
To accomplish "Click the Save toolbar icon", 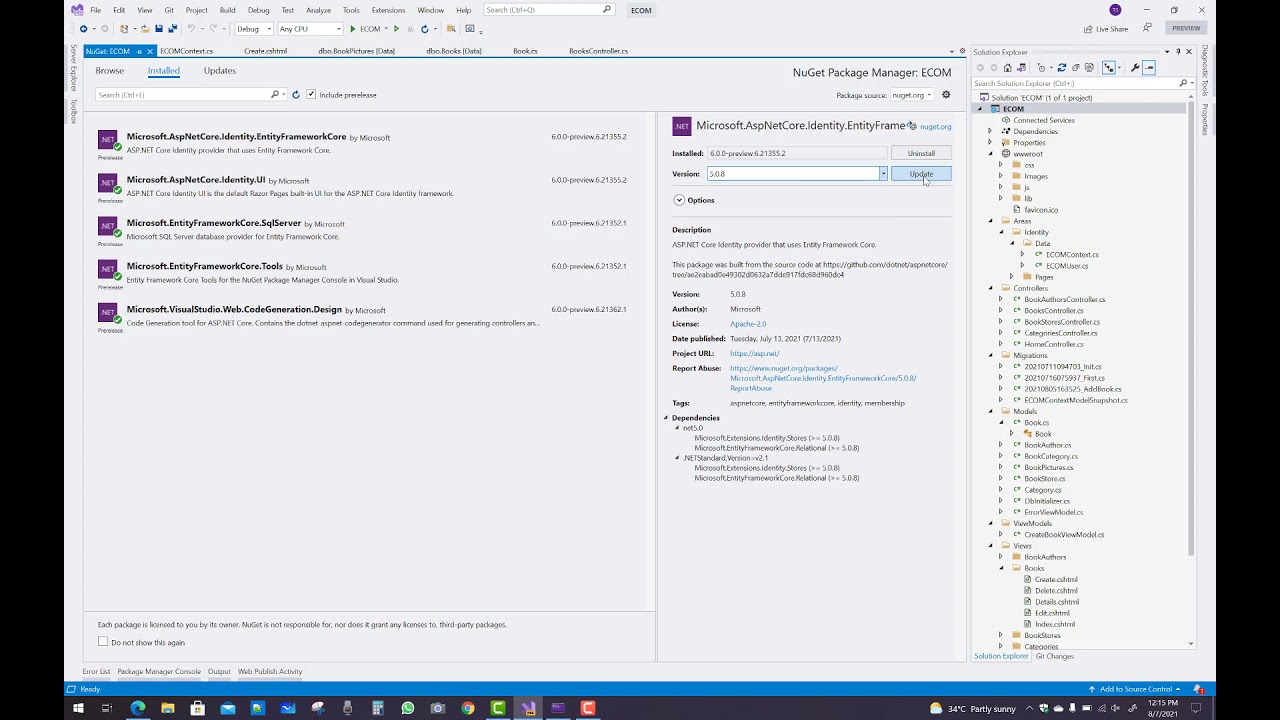I will 159,29.
